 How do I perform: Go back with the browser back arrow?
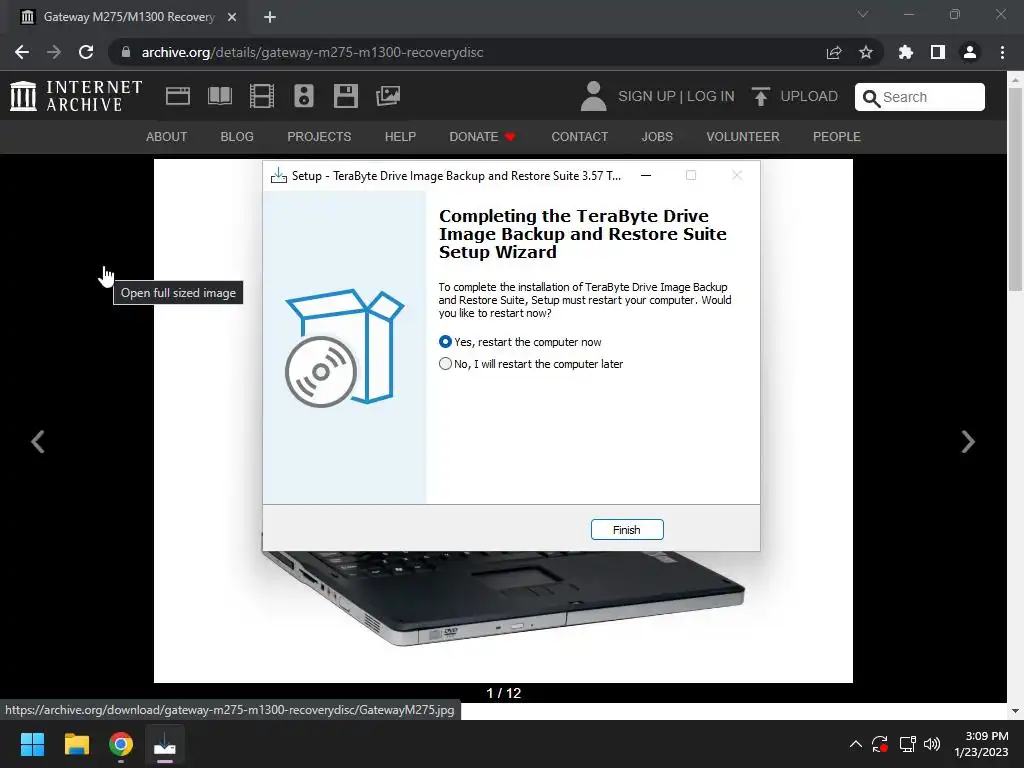[22, 52]
